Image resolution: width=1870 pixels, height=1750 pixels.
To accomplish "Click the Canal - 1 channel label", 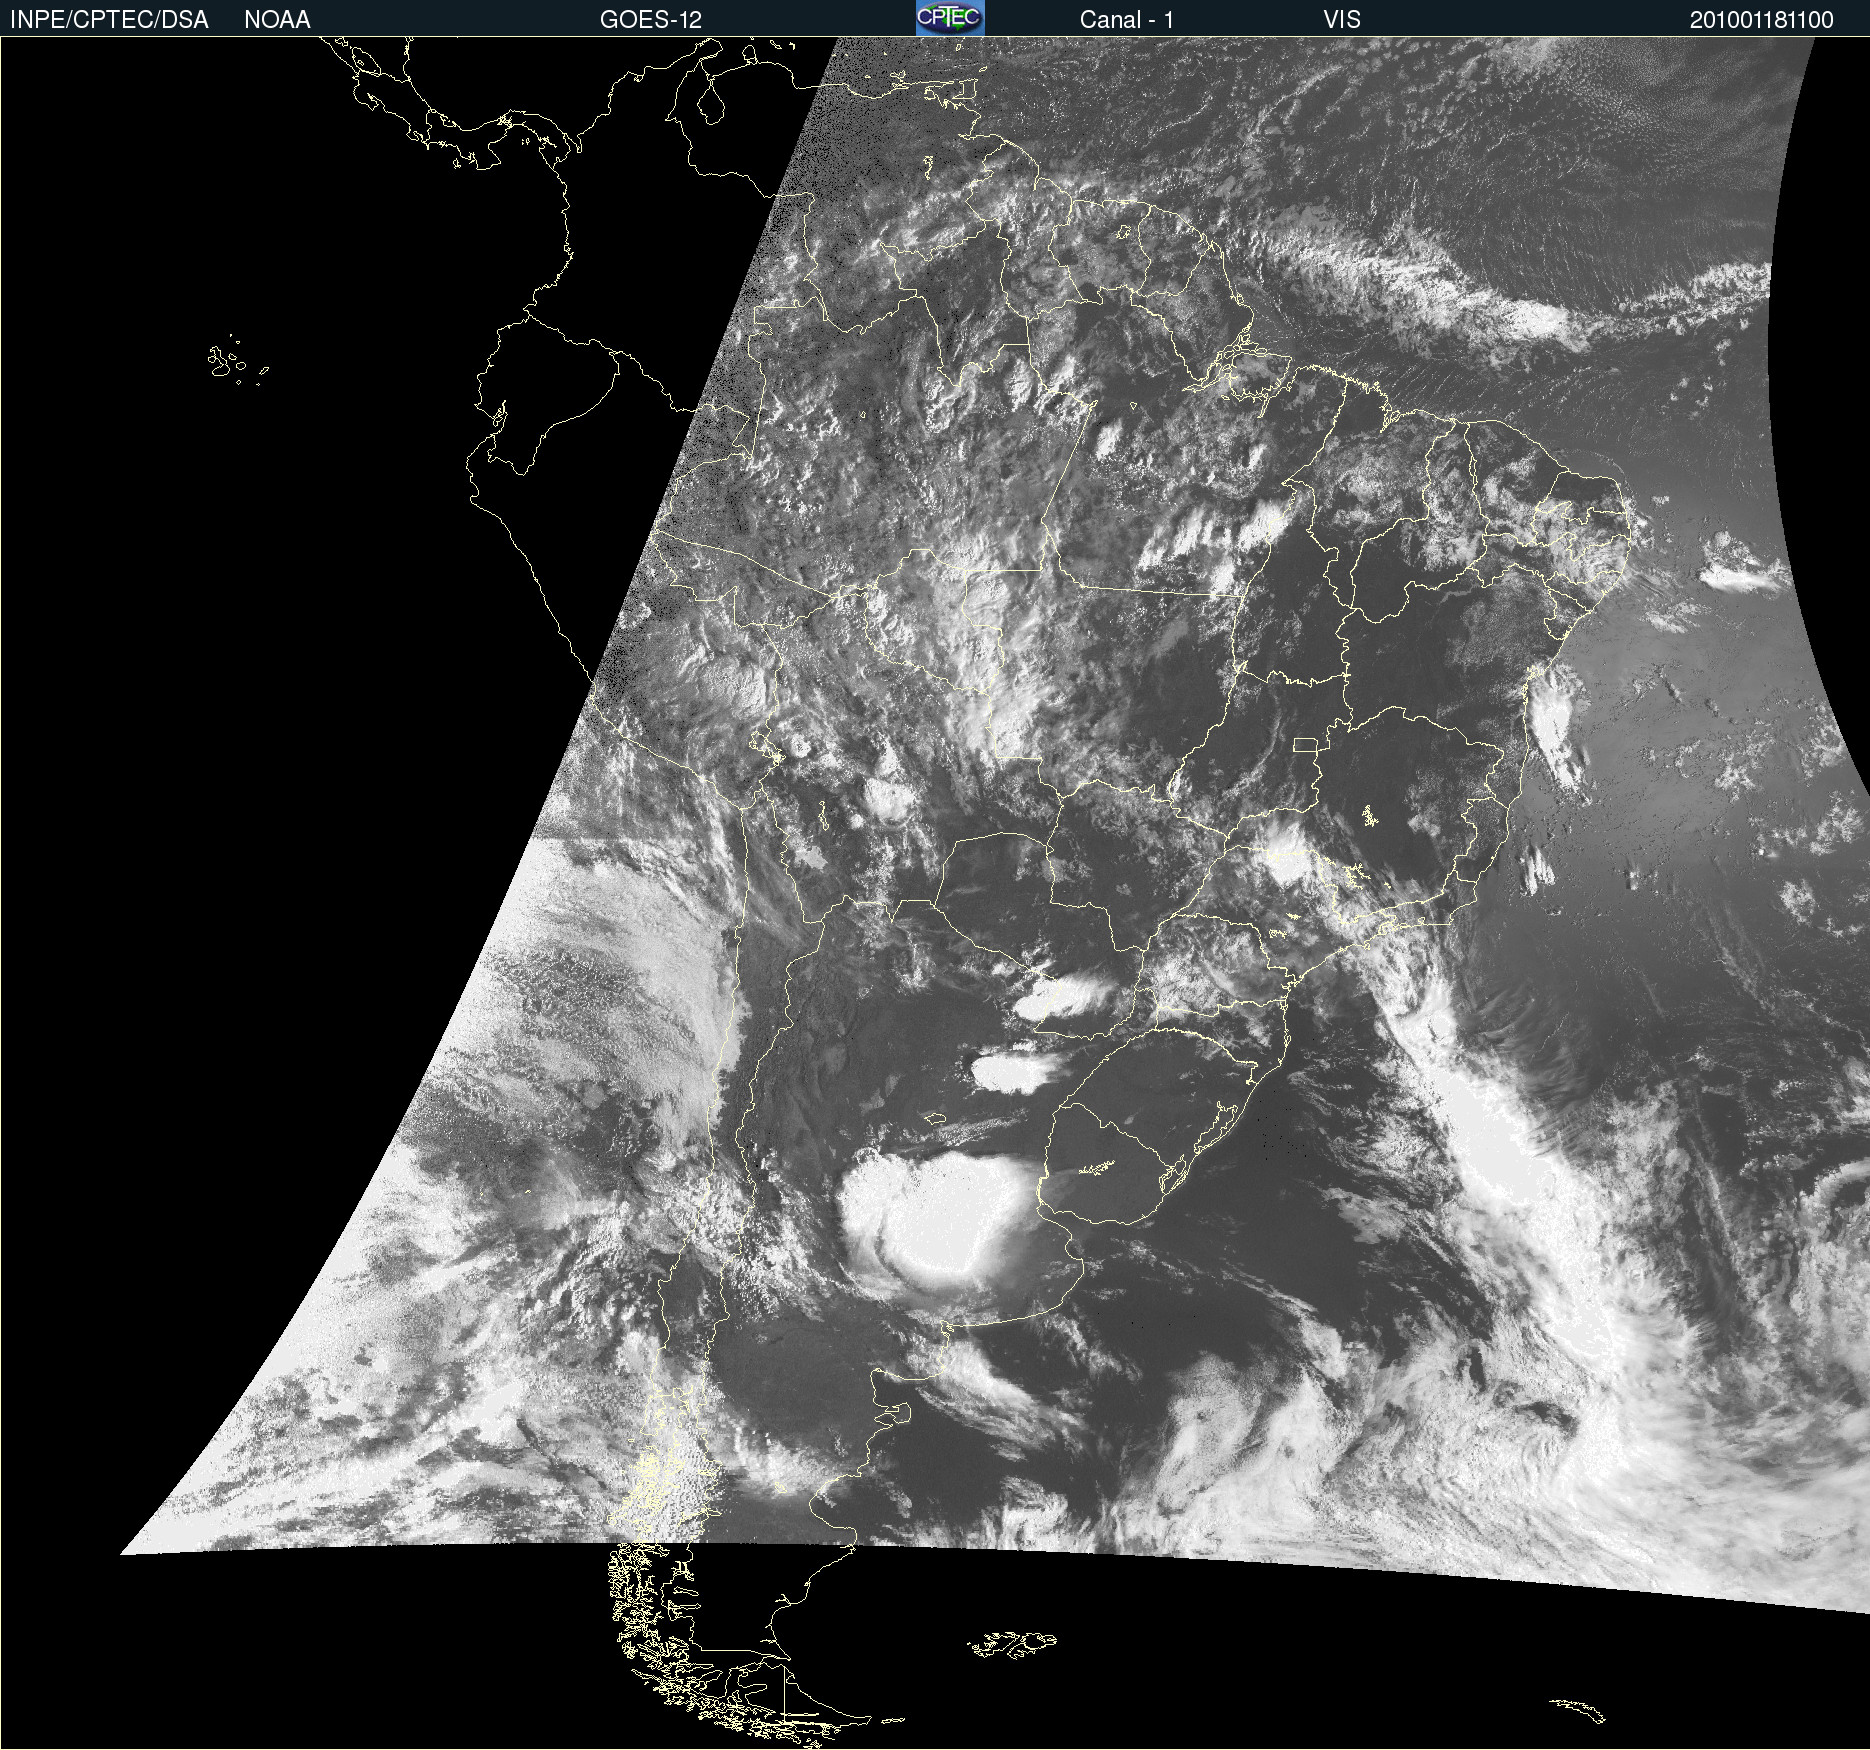I will 1127,20.
